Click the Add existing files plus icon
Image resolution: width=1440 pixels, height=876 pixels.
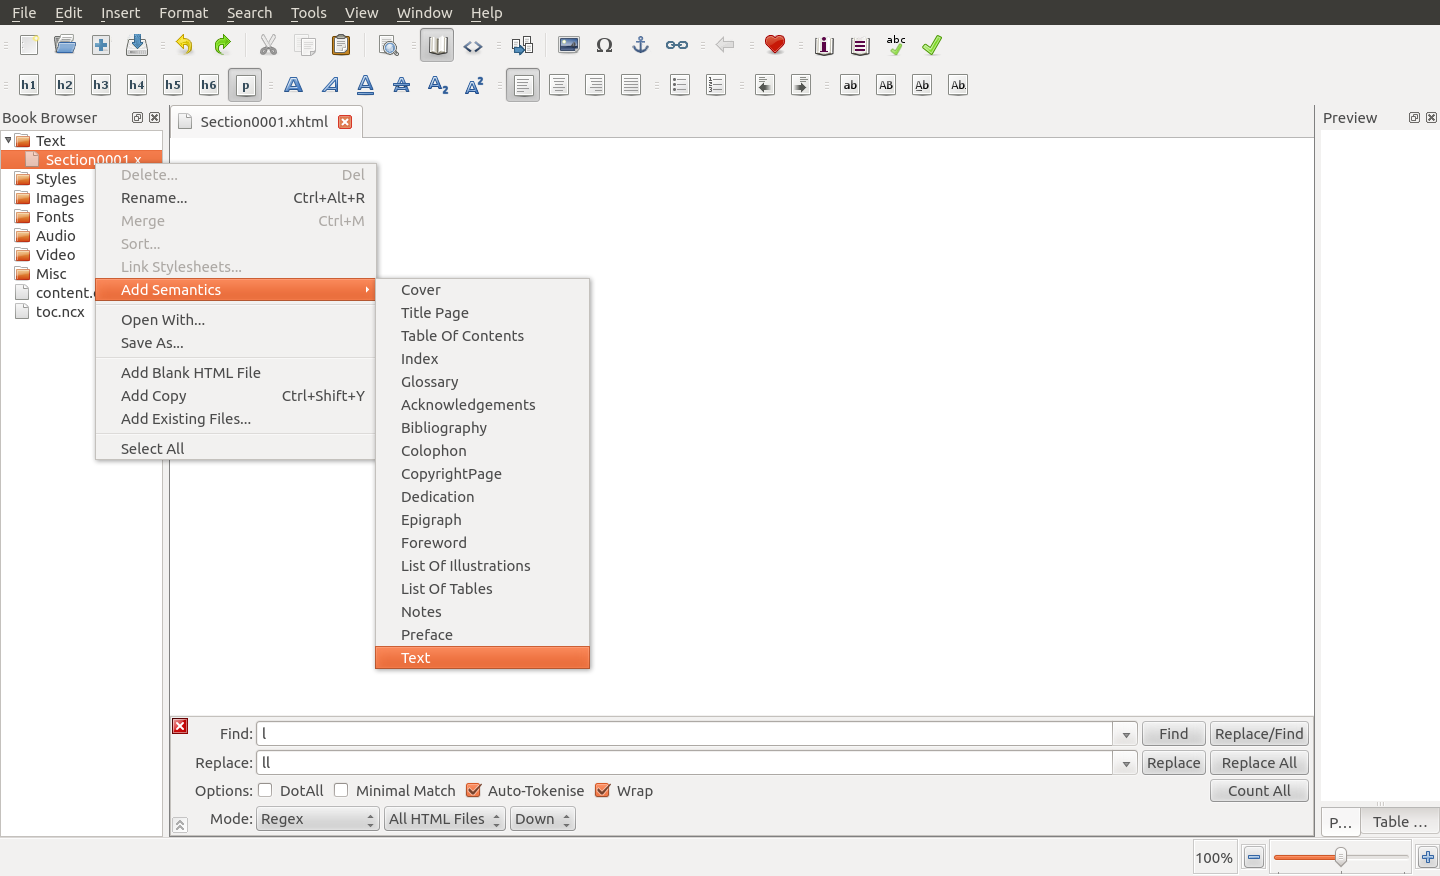tap(101, 45)
